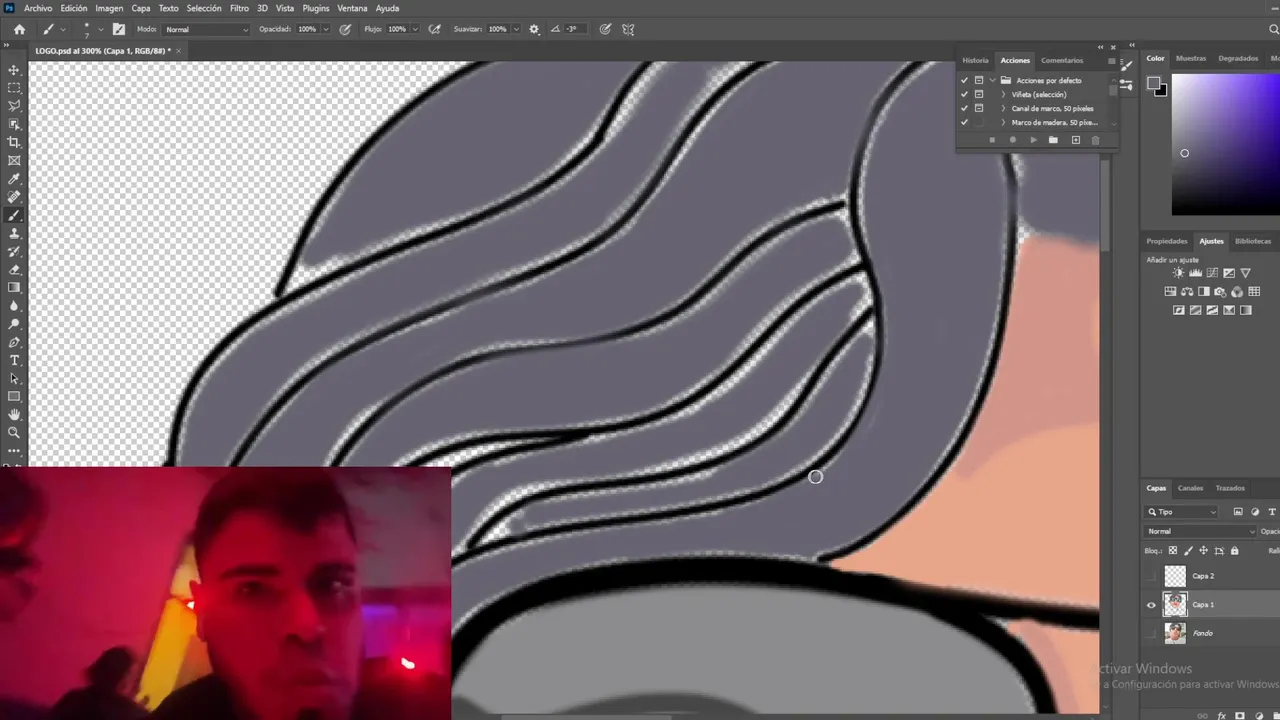Click the Home icon in options bar
The height and width of the screenshot is (720, 1280).
19,29
